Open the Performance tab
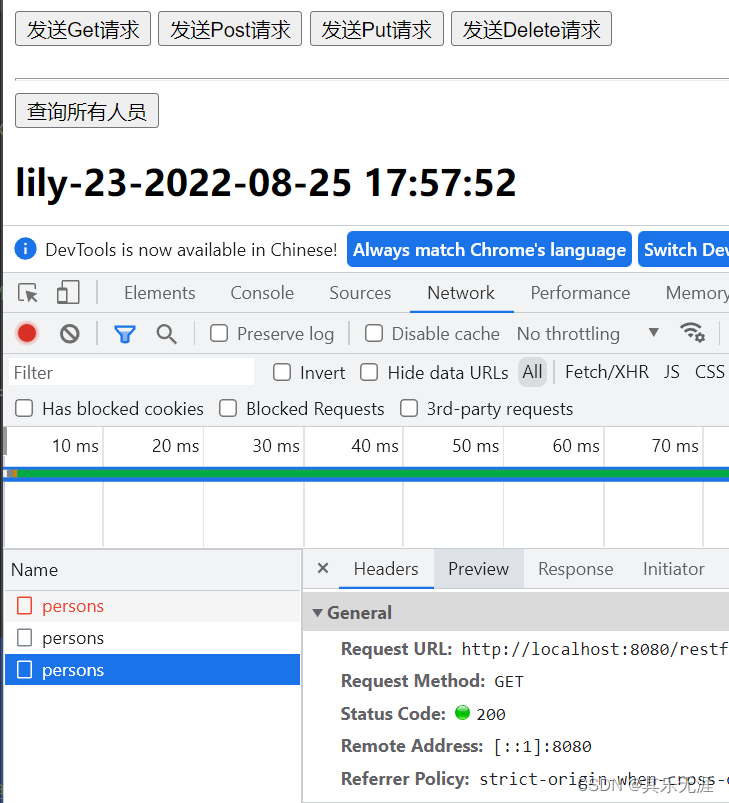The height and width of the screenshot is (803, 729). (580, 293)
